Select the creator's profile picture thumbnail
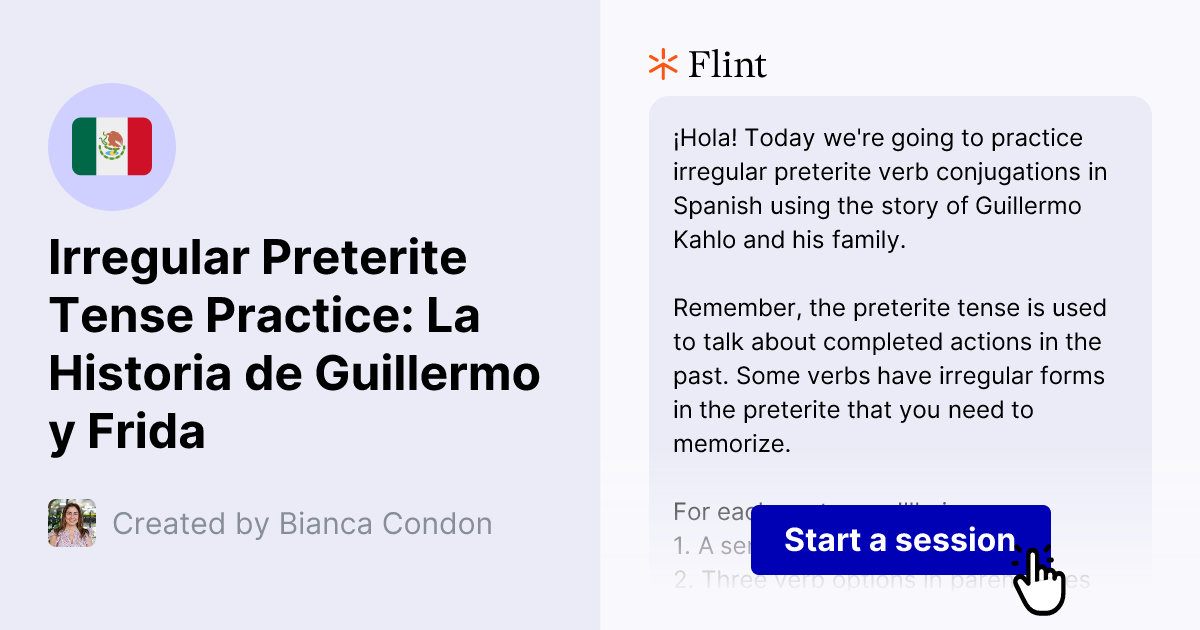The width and height of the screenshot is (1200, 630). [71, 523]
